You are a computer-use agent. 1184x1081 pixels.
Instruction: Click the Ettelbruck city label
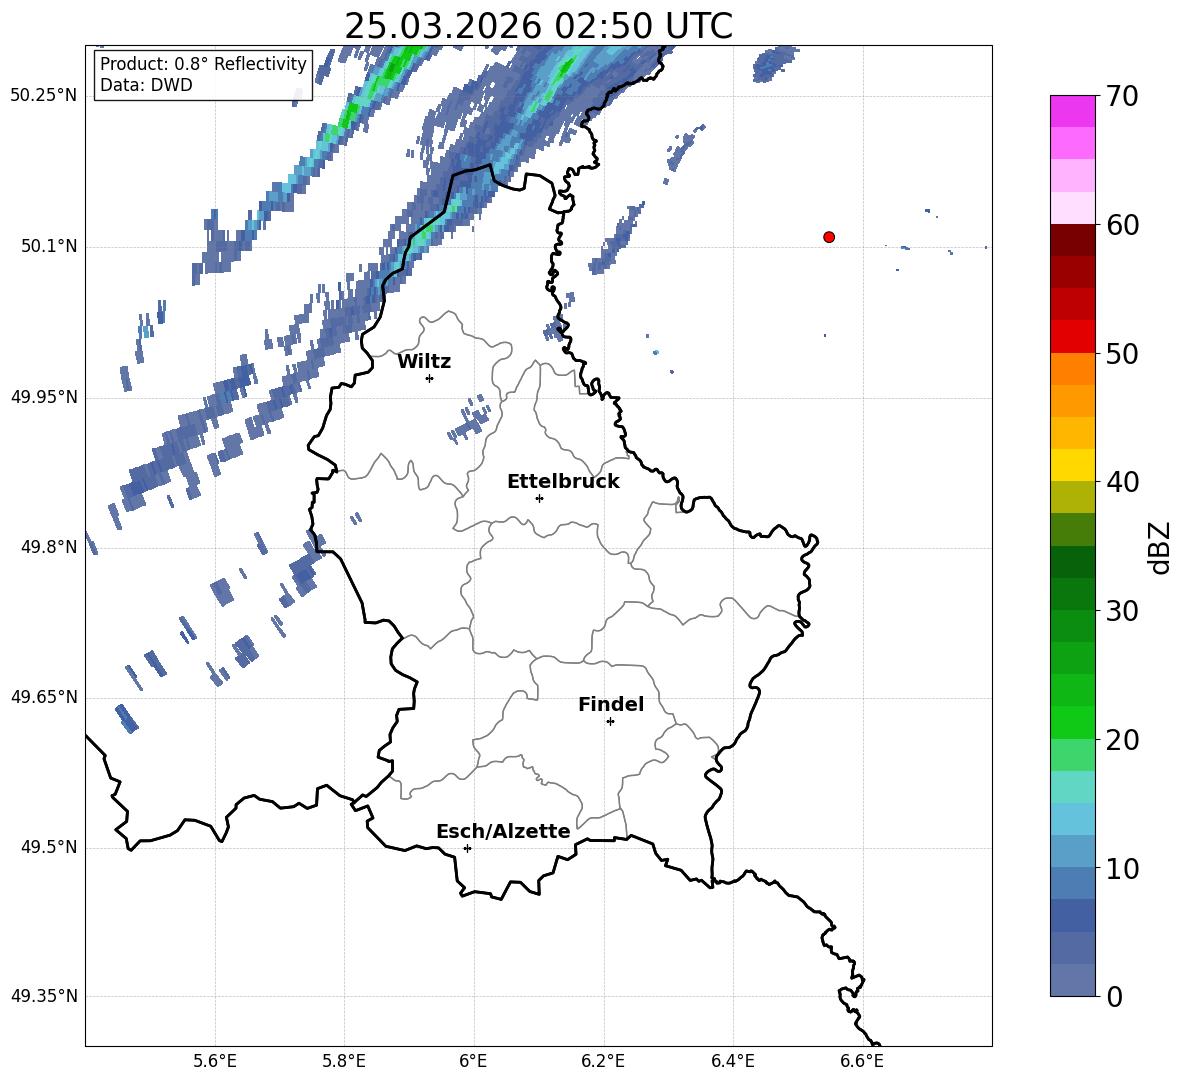[x=563, y=482]
